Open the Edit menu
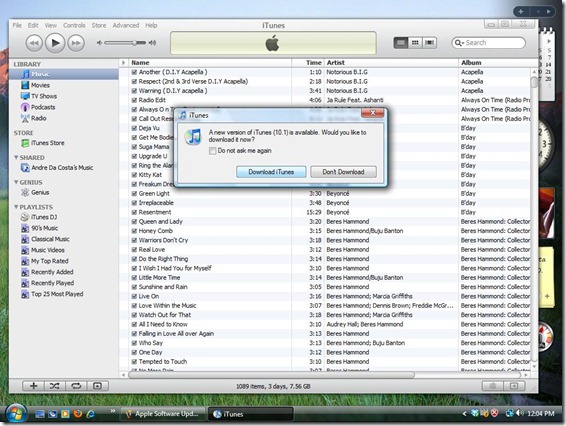566x426 pixels. [33, 25]
